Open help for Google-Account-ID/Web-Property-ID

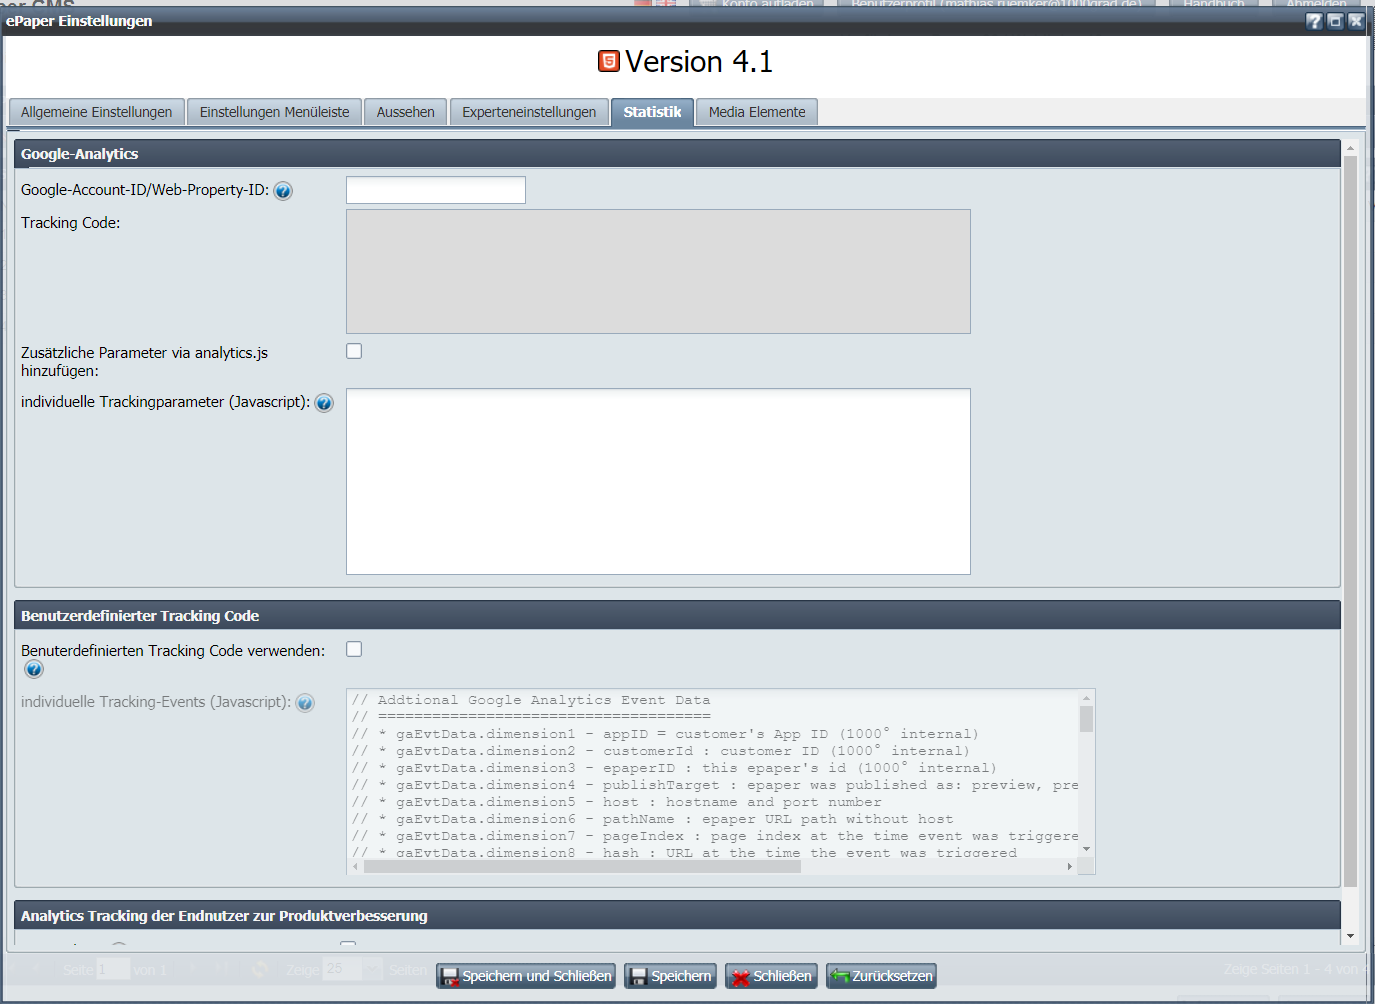pos(283,191)
